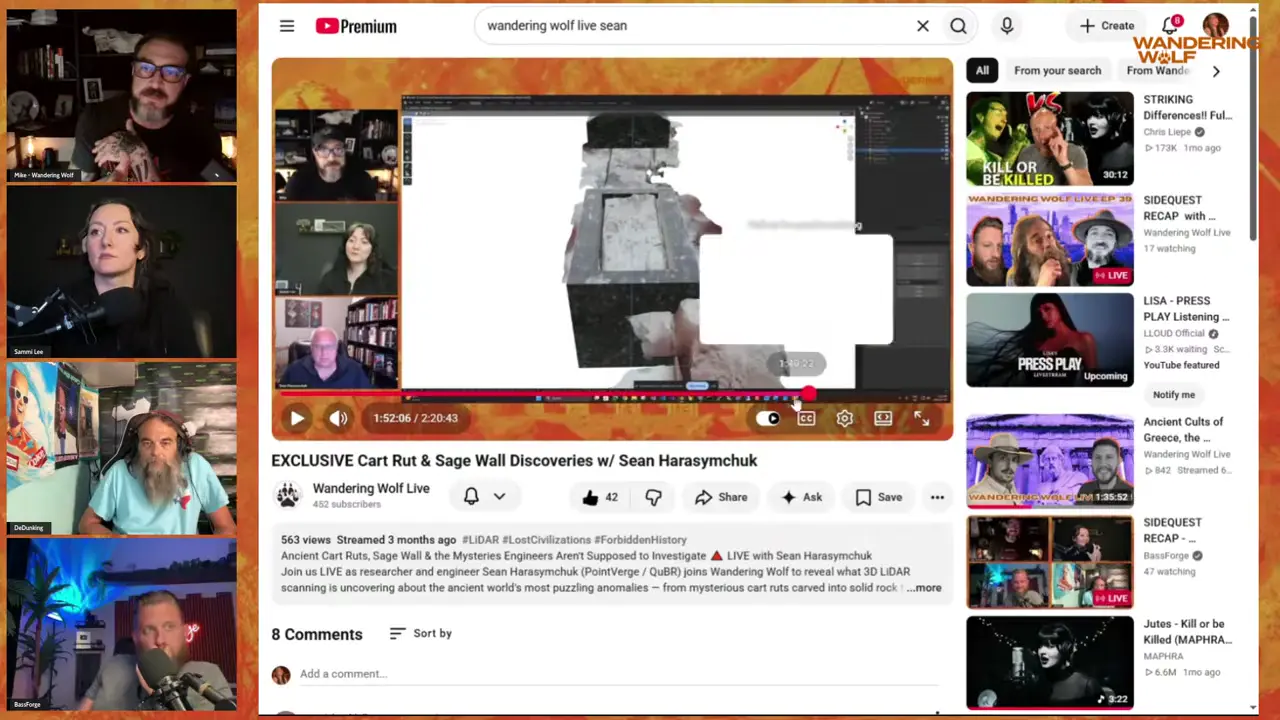Mute the video volume

[338, 418]
